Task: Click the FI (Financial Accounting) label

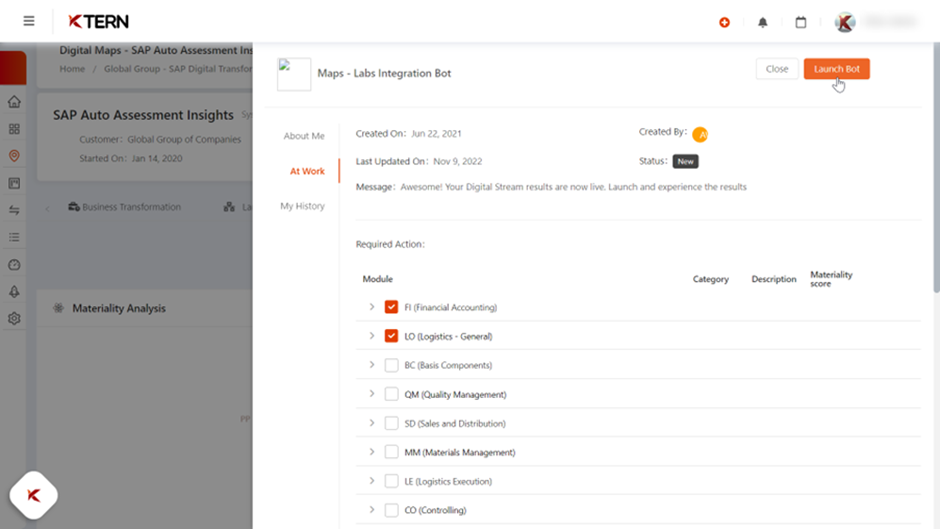Action: pos(450,307)
